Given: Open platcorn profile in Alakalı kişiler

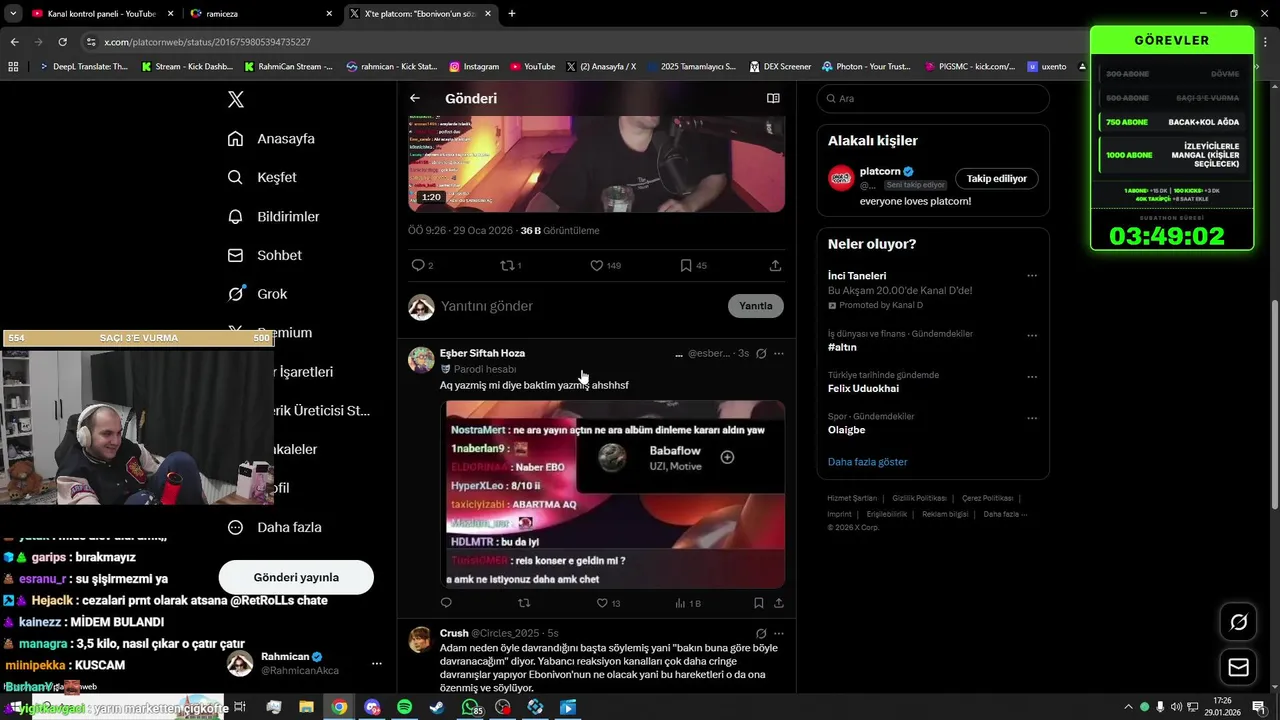Looking at the screenshot, I should [880, 171].
